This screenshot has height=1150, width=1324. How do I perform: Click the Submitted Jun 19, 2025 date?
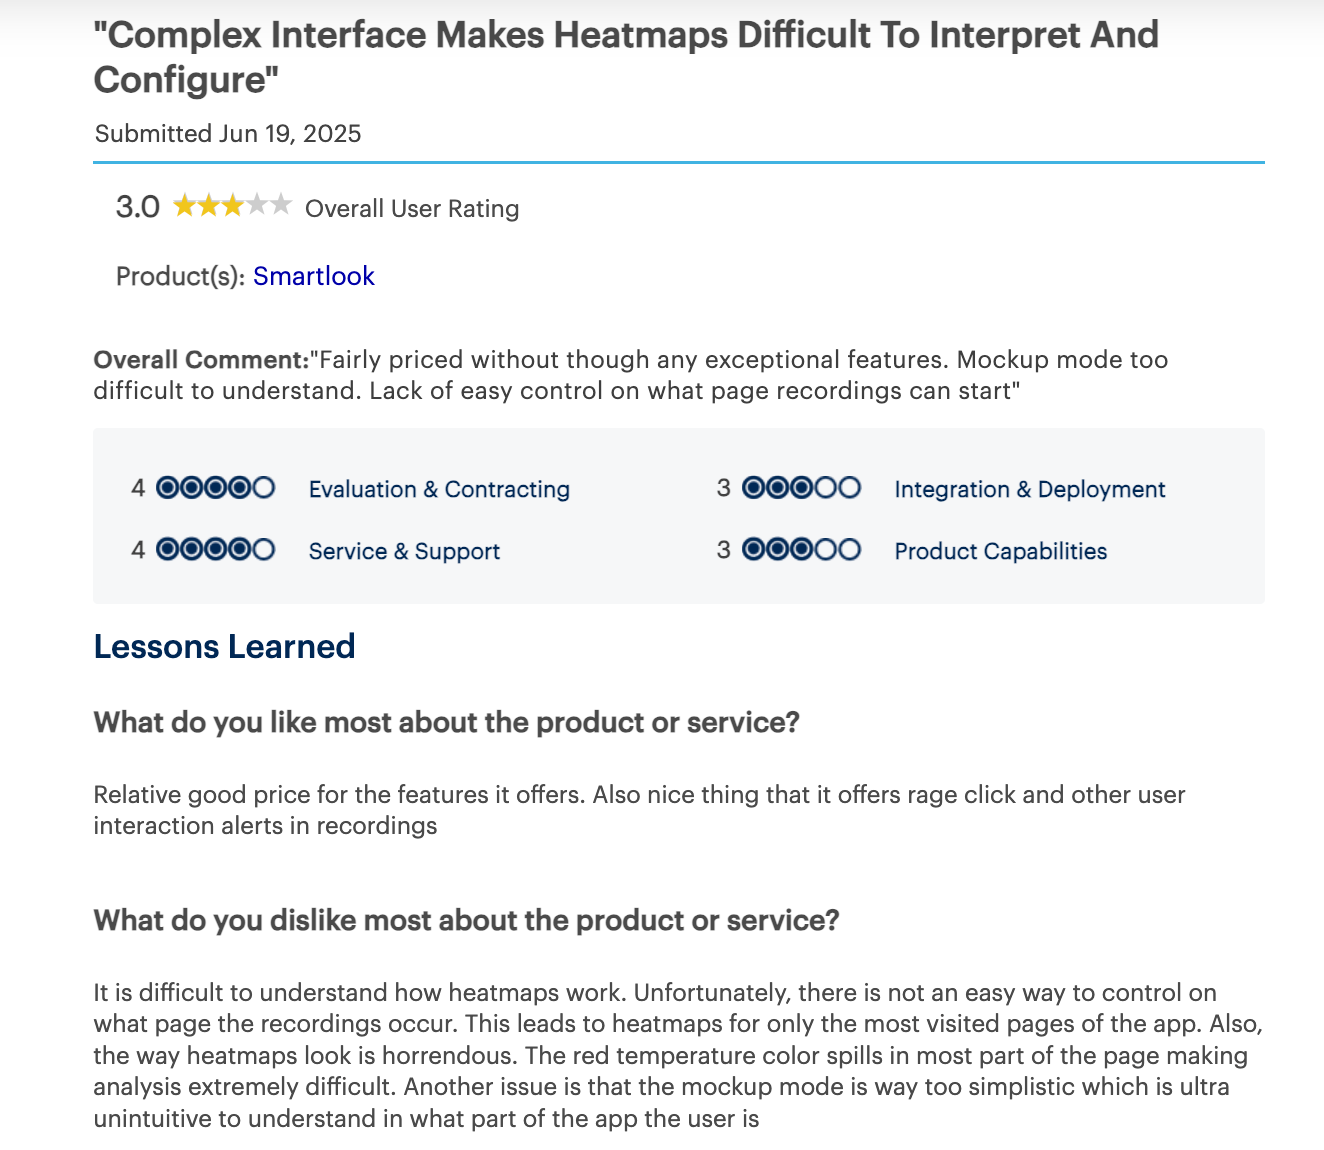click(x=228, y=134)
